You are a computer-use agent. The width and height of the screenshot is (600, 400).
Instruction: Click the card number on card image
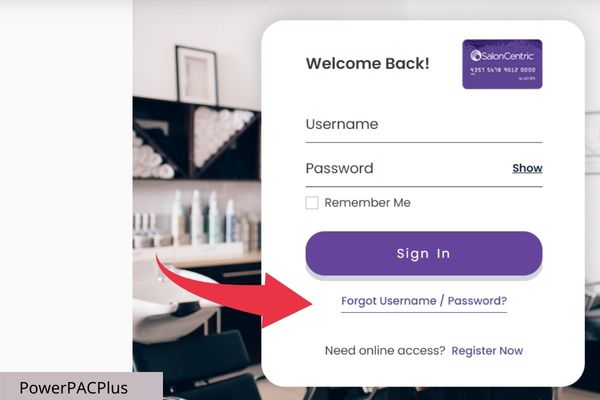pyautogui.click(x=502, y=70)
